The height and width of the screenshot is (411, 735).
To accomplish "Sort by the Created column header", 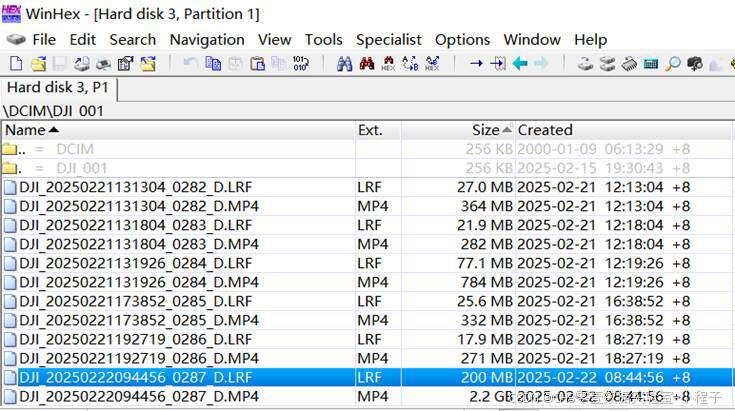I will (x=623, y=130).
